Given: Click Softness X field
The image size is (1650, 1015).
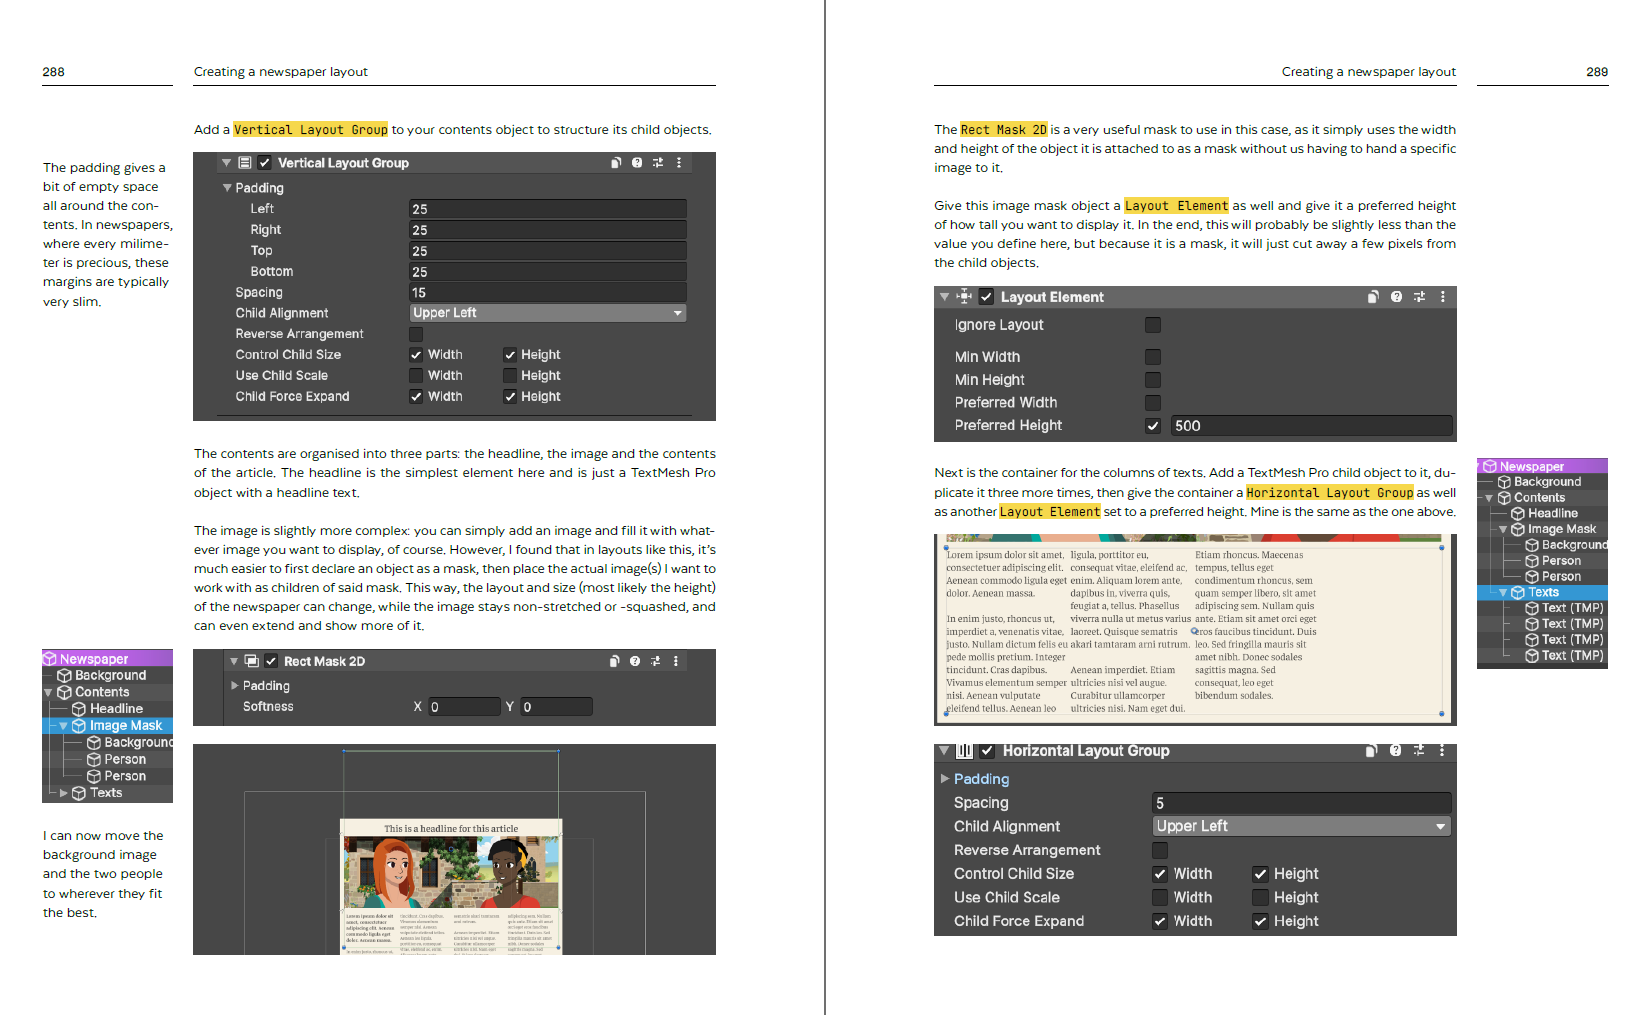Looking at the screenshot, I should point(464,707).
